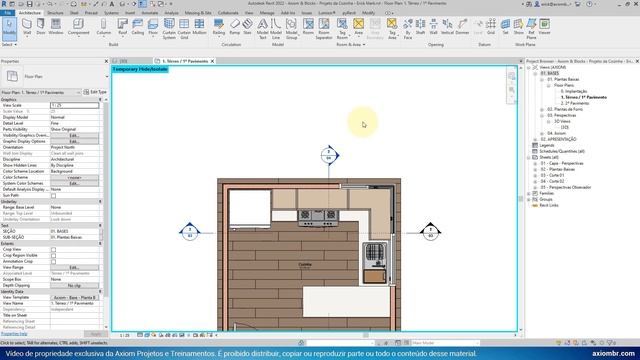The image size is (640, 360).
Task: Choose the Mullion tool
Action: tap(199, 27)
